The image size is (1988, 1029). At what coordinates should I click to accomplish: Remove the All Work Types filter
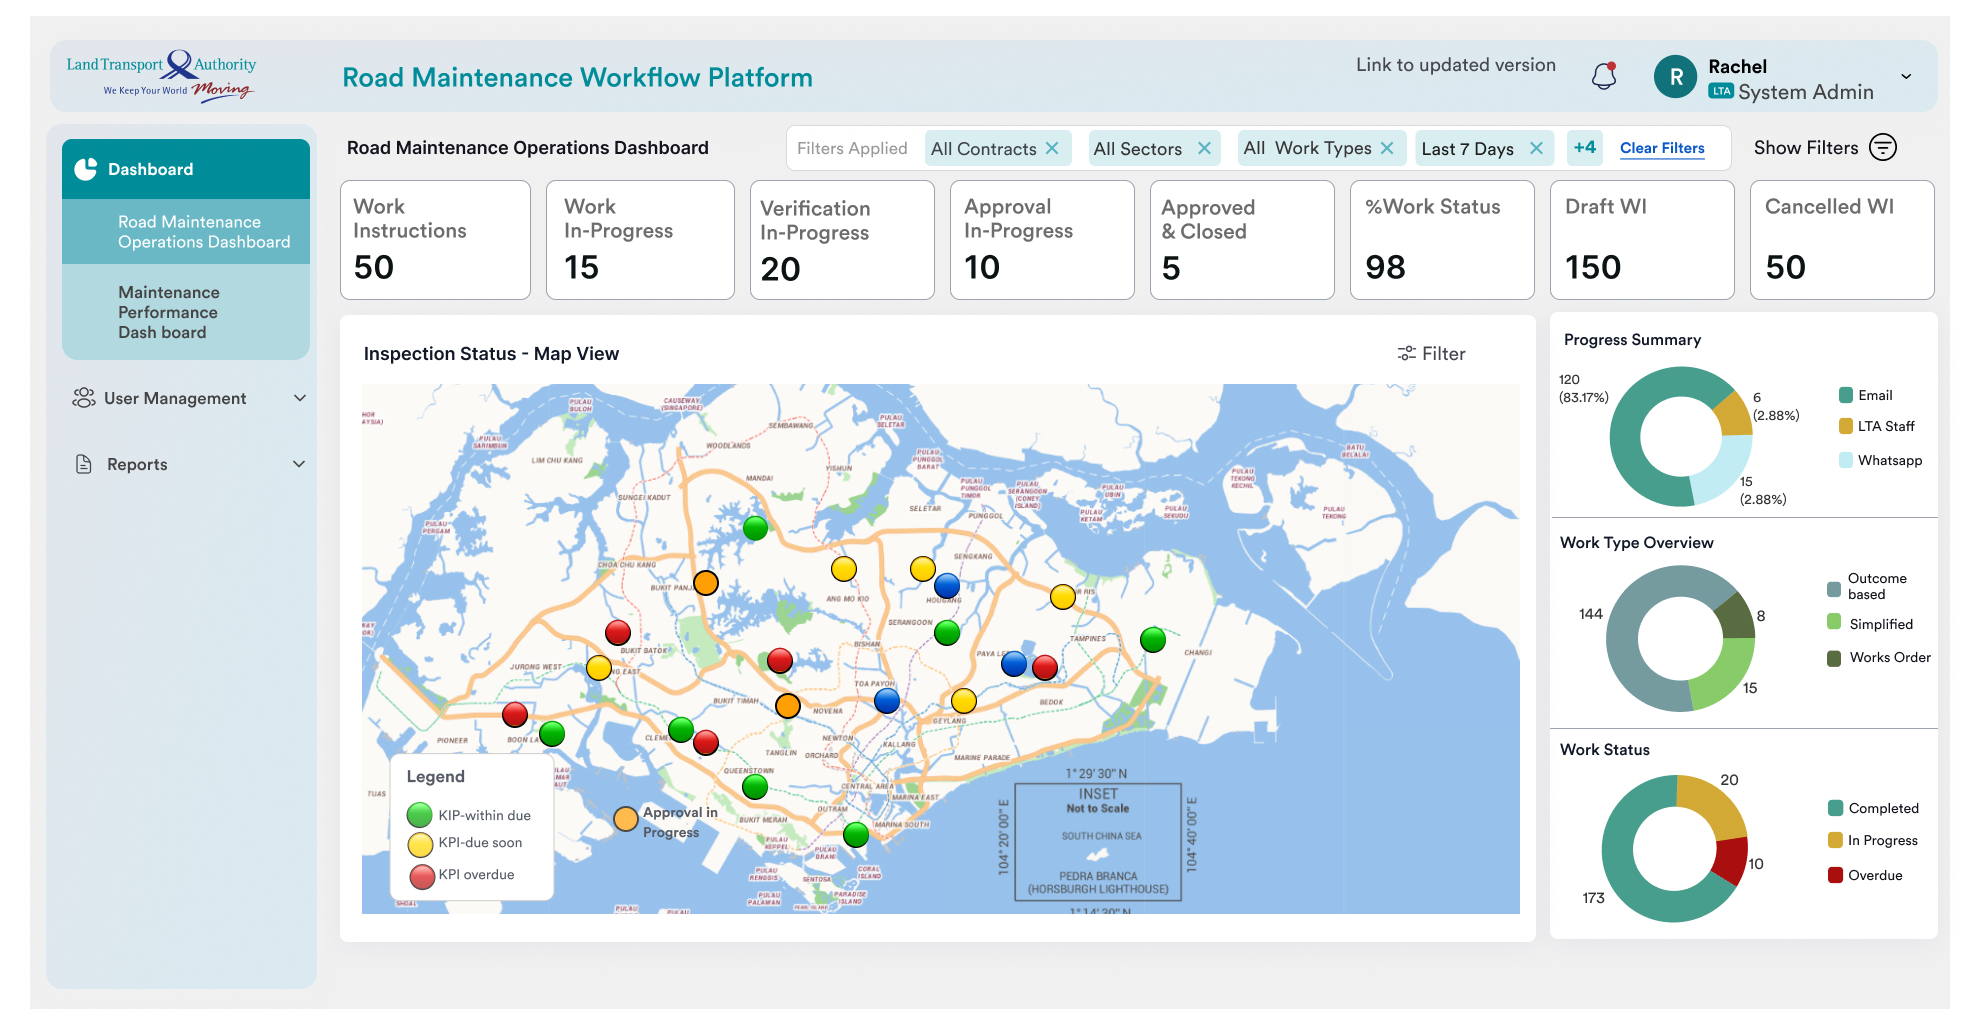point(1387,148)
